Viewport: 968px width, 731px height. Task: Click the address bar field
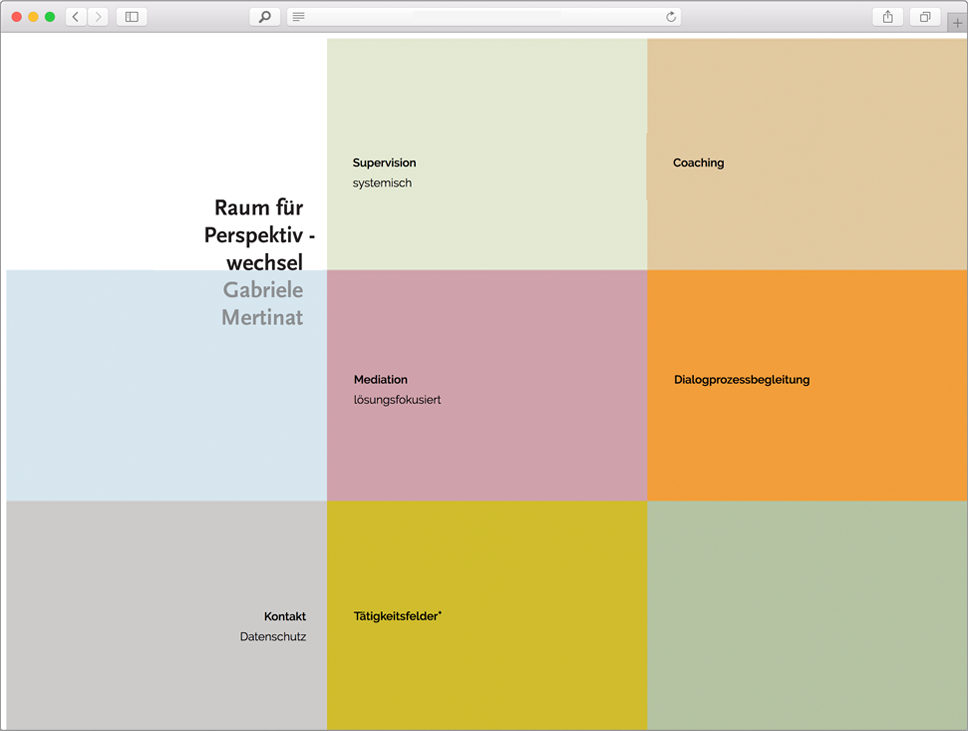coord(484,17)
